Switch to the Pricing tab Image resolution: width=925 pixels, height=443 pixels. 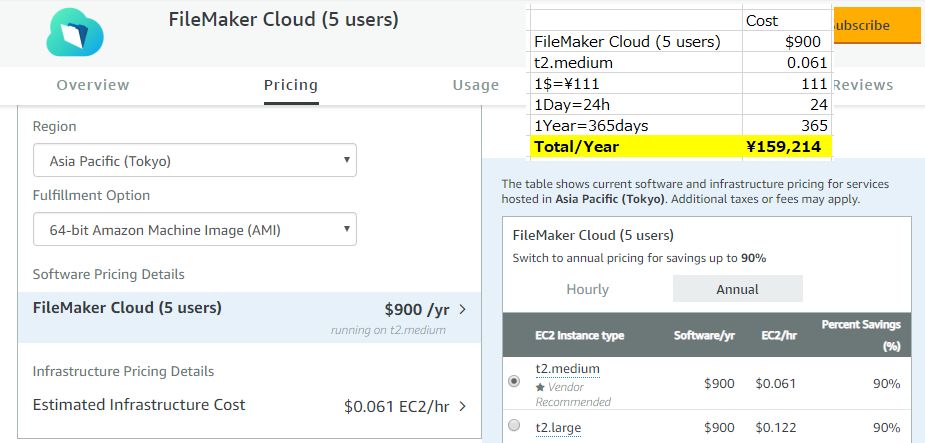click(291, 85)
